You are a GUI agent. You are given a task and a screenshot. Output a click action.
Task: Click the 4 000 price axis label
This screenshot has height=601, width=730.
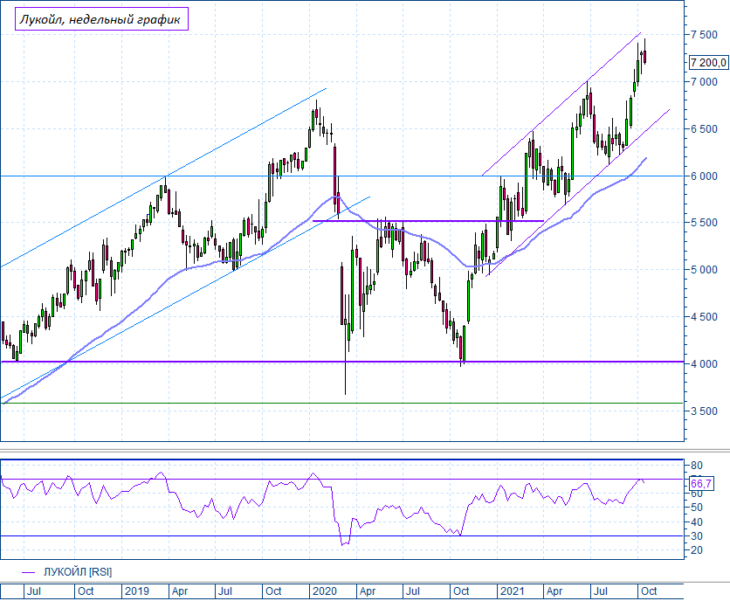click(704, 364)
